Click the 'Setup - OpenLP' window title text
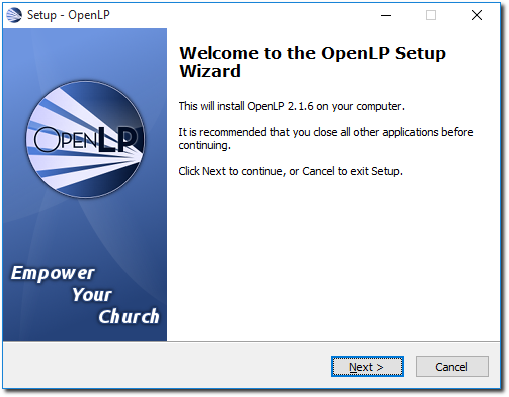Image resolution: width=509 pixels, height=397 pixels. (x=68, y=15)
